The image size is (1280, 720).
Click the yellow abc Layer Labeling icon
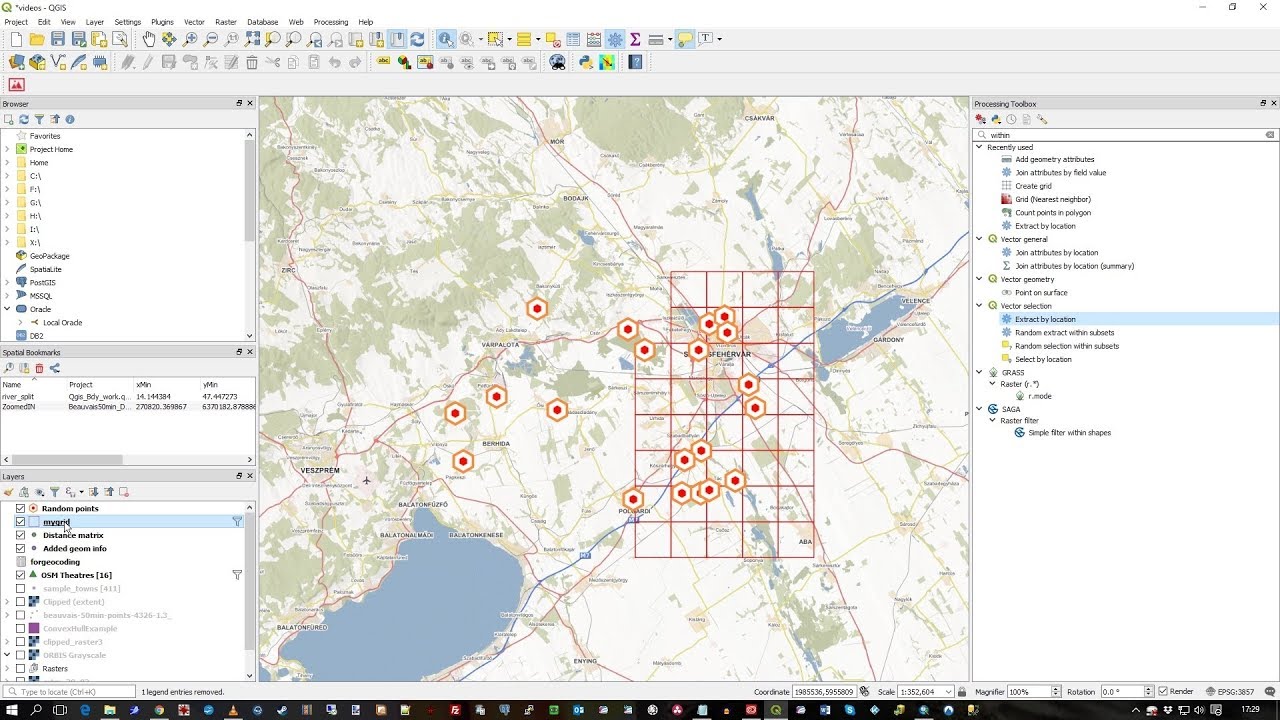[x=383, y=62]
